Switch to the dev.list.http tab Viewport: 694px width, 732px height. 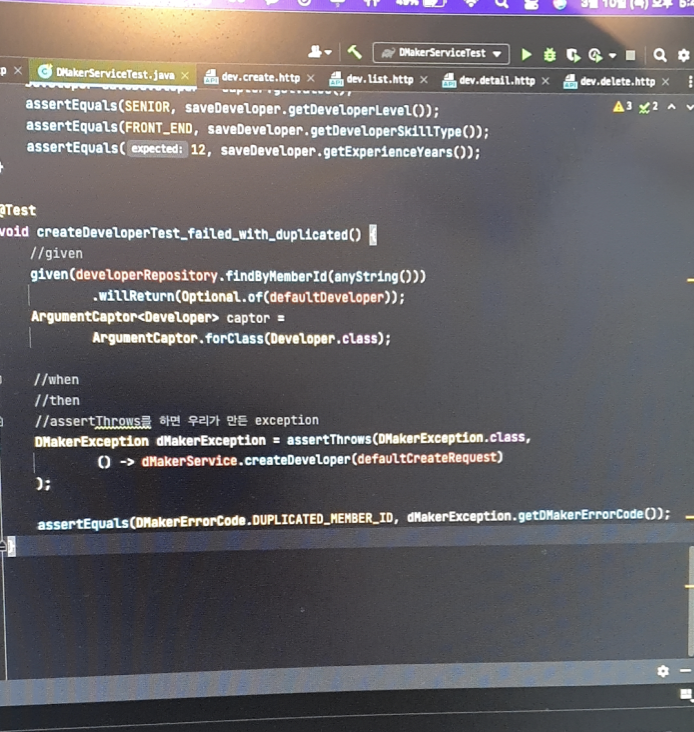(x=379, y=79)
